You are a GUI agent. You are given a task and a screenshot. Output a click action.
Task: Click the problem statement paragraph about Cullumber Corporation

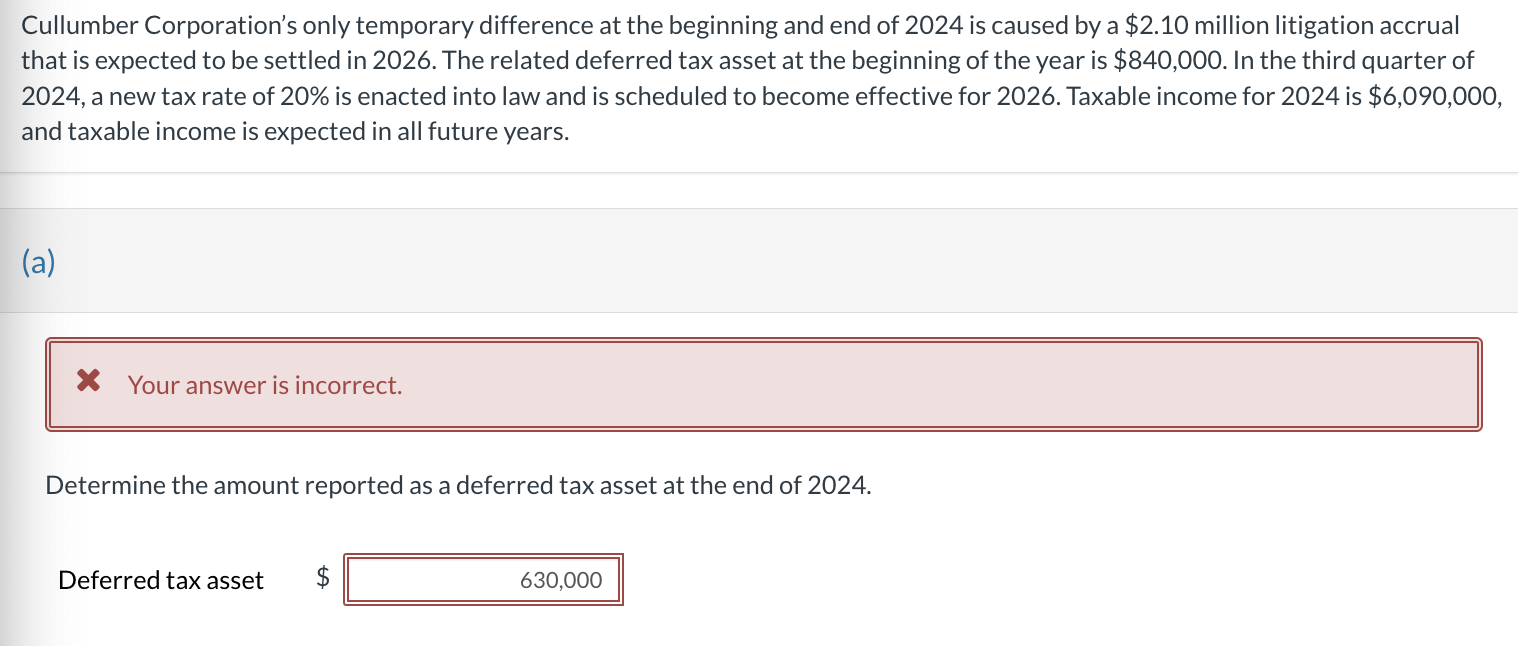700,77
